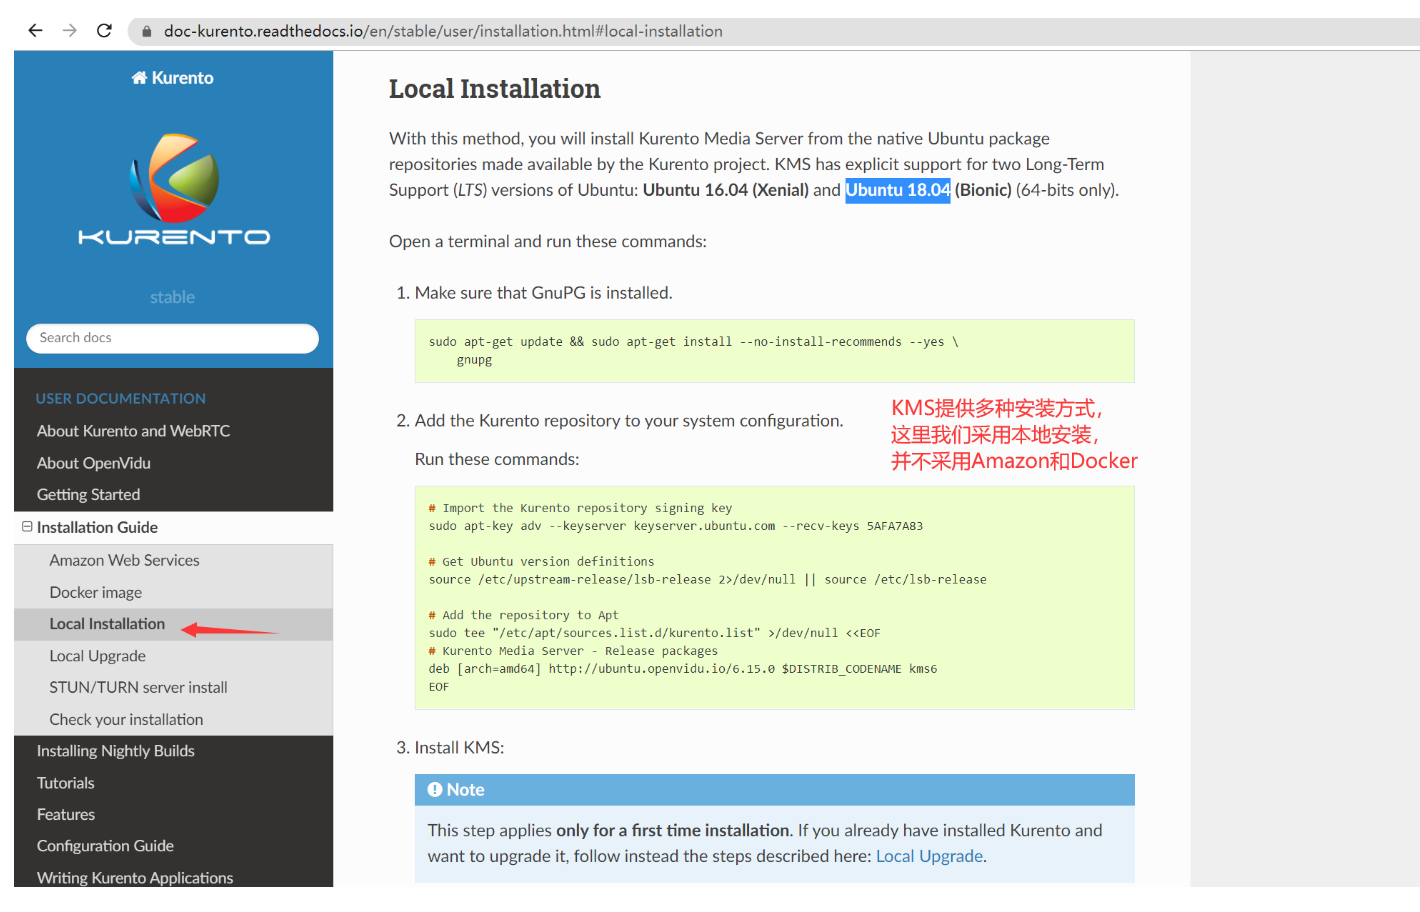
Task: Open Getting Started in sidebar
Action: point(88,495)
